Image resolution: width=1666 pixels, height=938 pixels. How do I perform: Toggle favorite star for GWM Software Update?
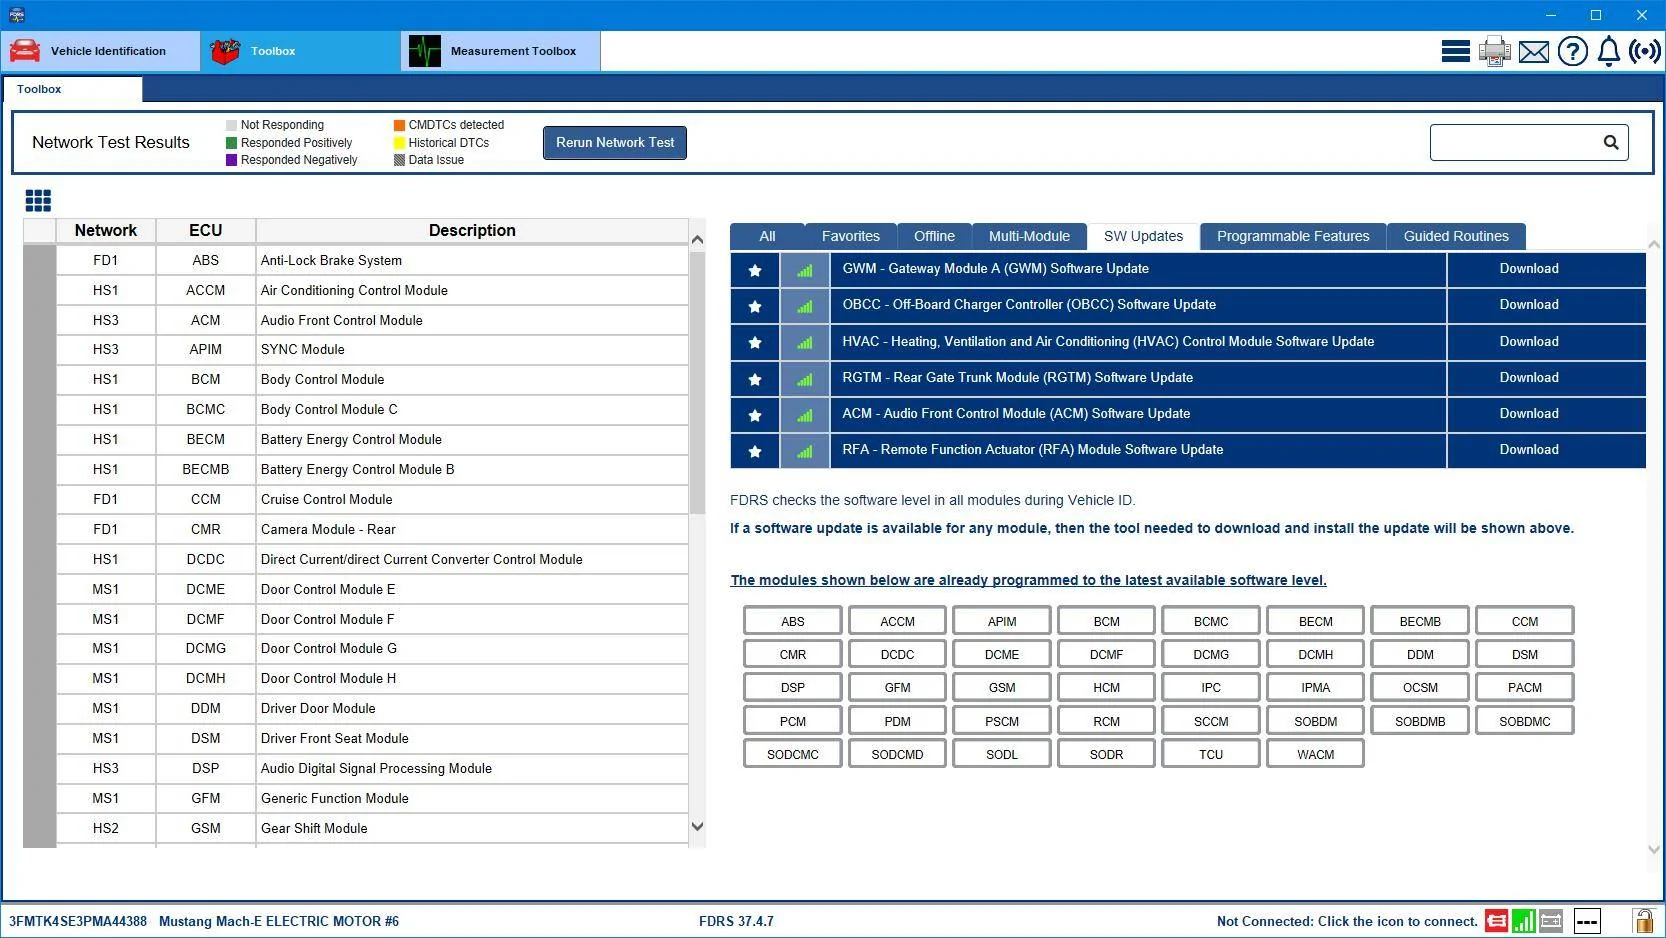tap(755, 270)
